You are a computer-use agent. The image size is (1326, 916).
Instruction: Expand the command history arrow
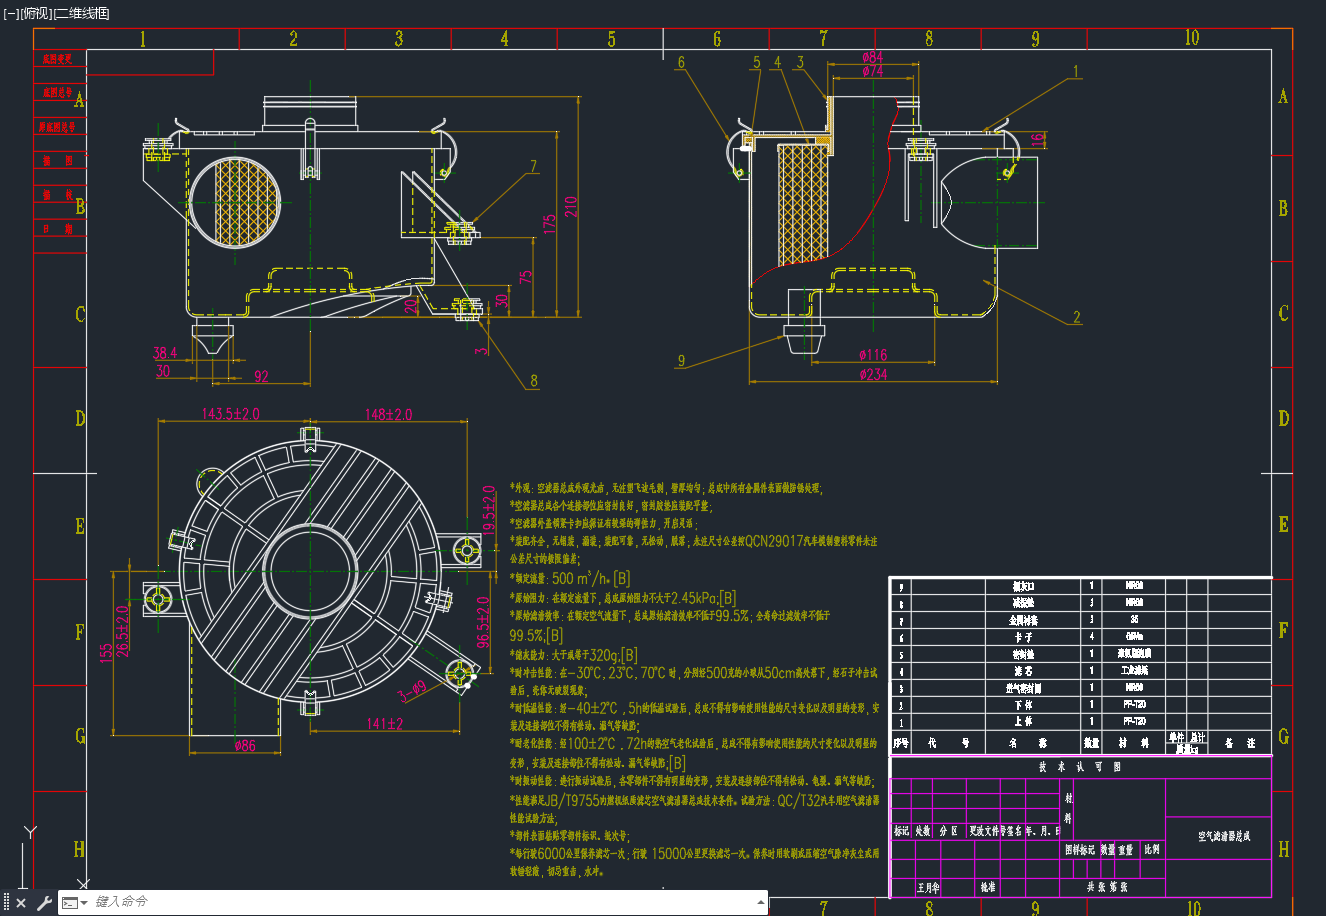[762, 903]
